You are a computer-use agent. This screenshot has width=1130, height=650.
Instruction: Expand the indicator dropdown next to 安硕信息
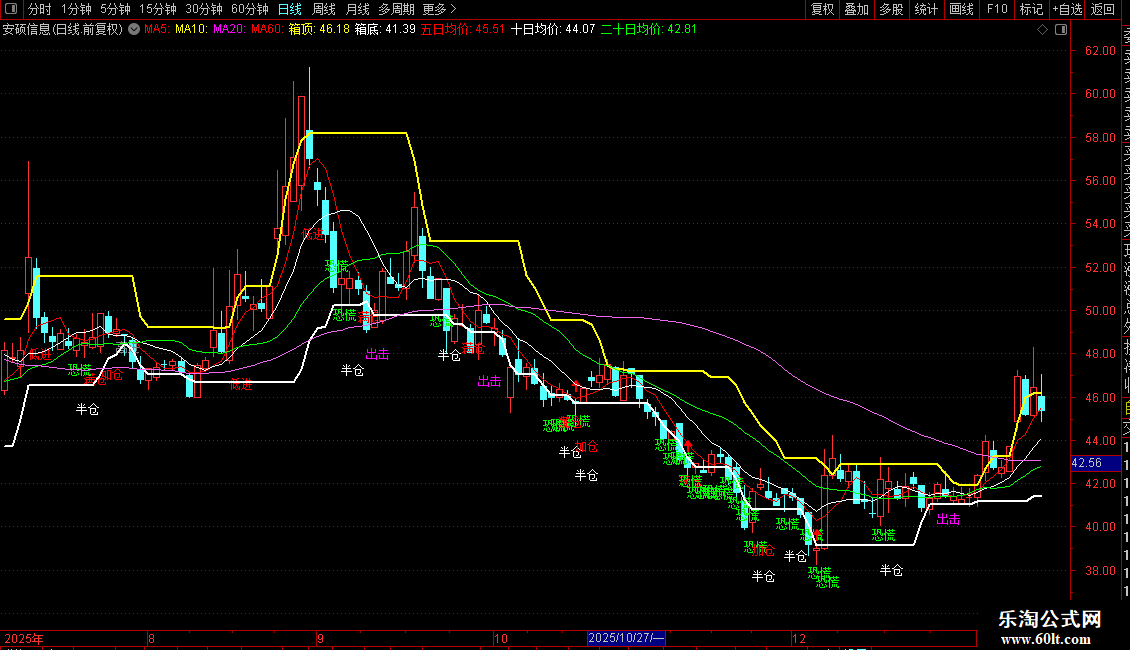[x=134, y=30]
